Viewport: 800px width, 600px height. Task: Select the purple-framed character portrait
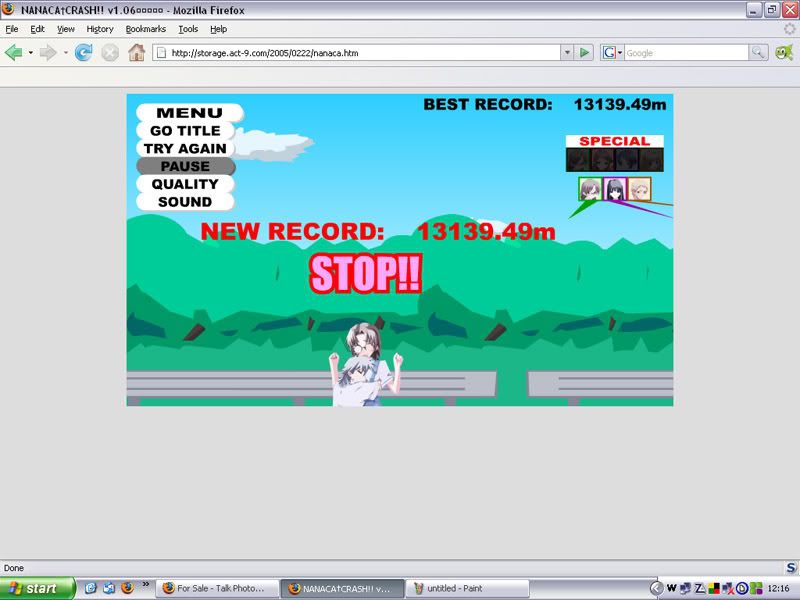pyautogui.click(x=615, y=189)
